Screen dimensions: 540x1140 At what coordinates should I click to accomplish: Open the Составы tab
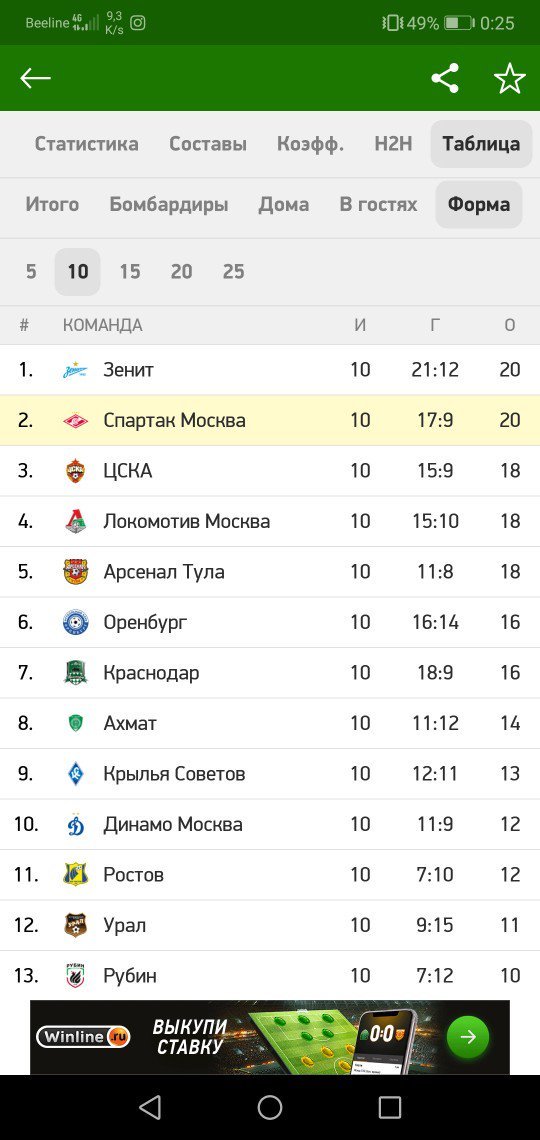(x=208, y=144)
